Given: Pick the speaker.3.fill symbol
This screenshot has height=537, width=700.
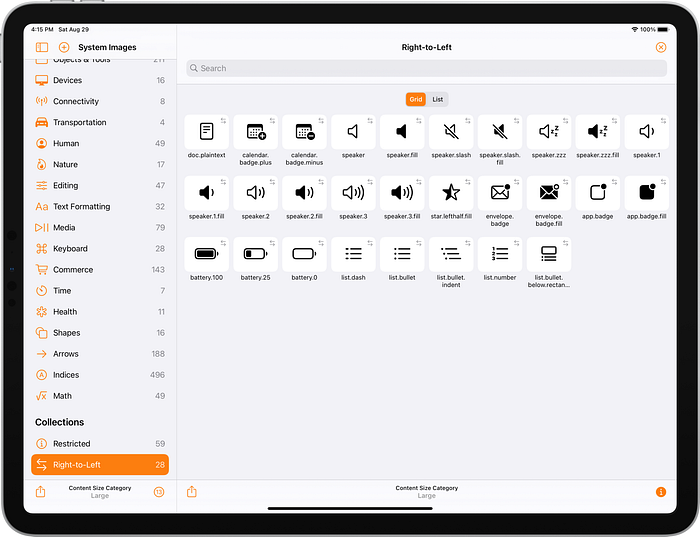Looking at the screenshot, I should tap(402, 193).
